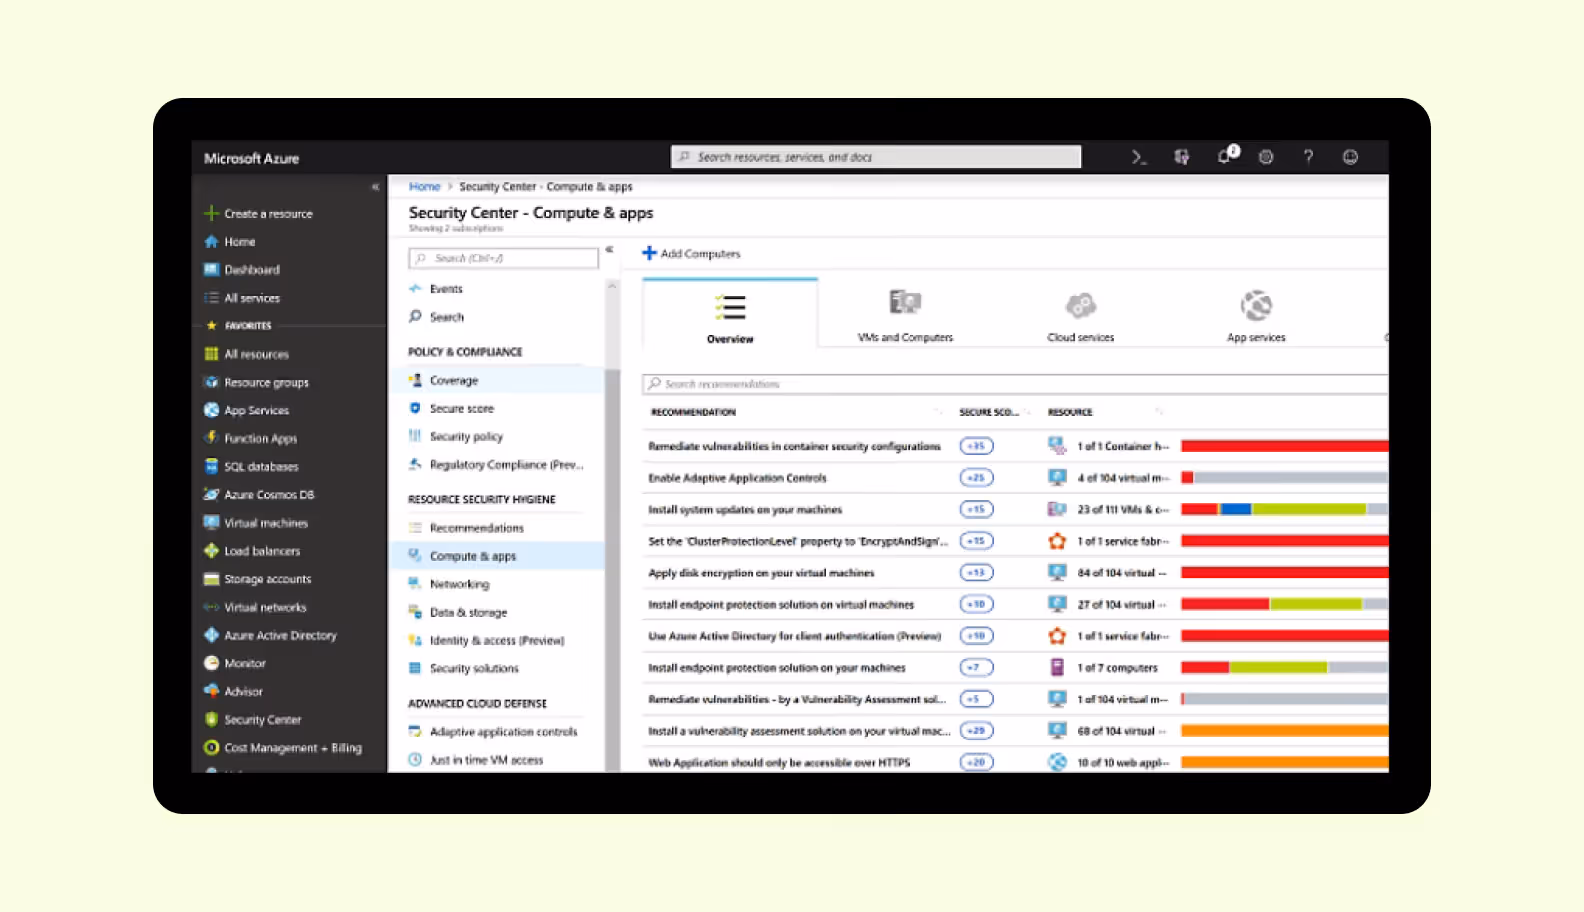Click the Add Computers button

(691, 254)
